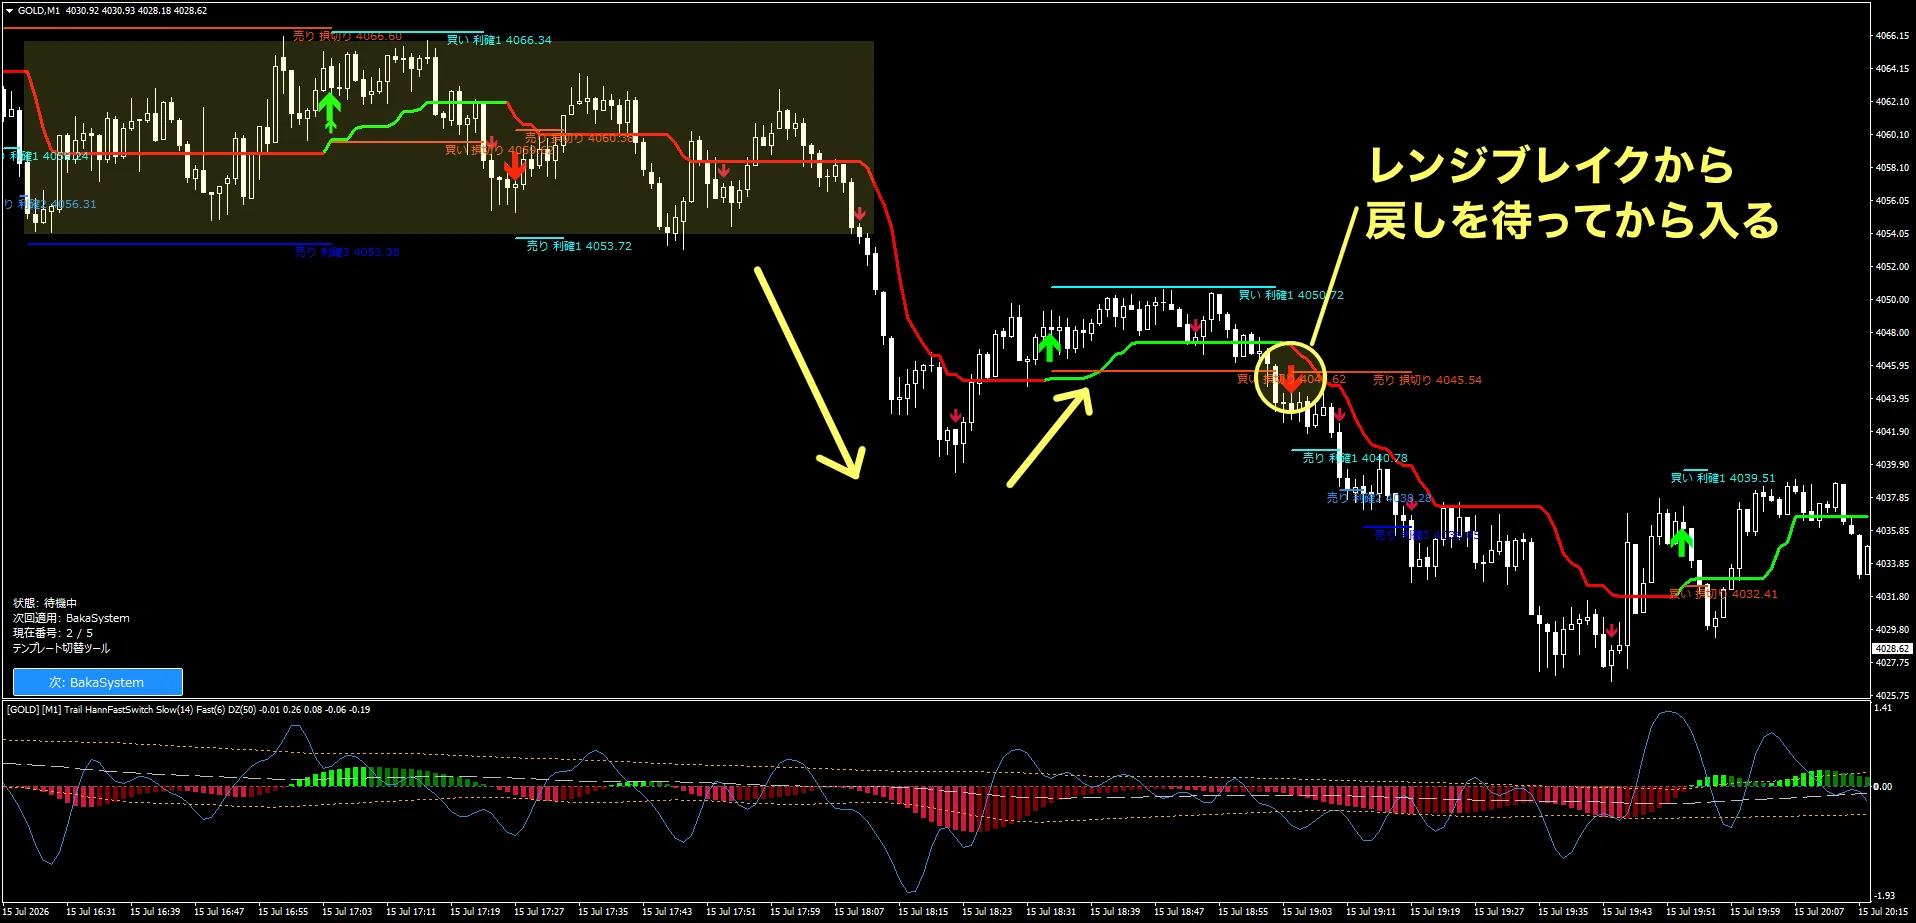Select the 売り 利確3 4053.38 label

(x=347, y=252)
